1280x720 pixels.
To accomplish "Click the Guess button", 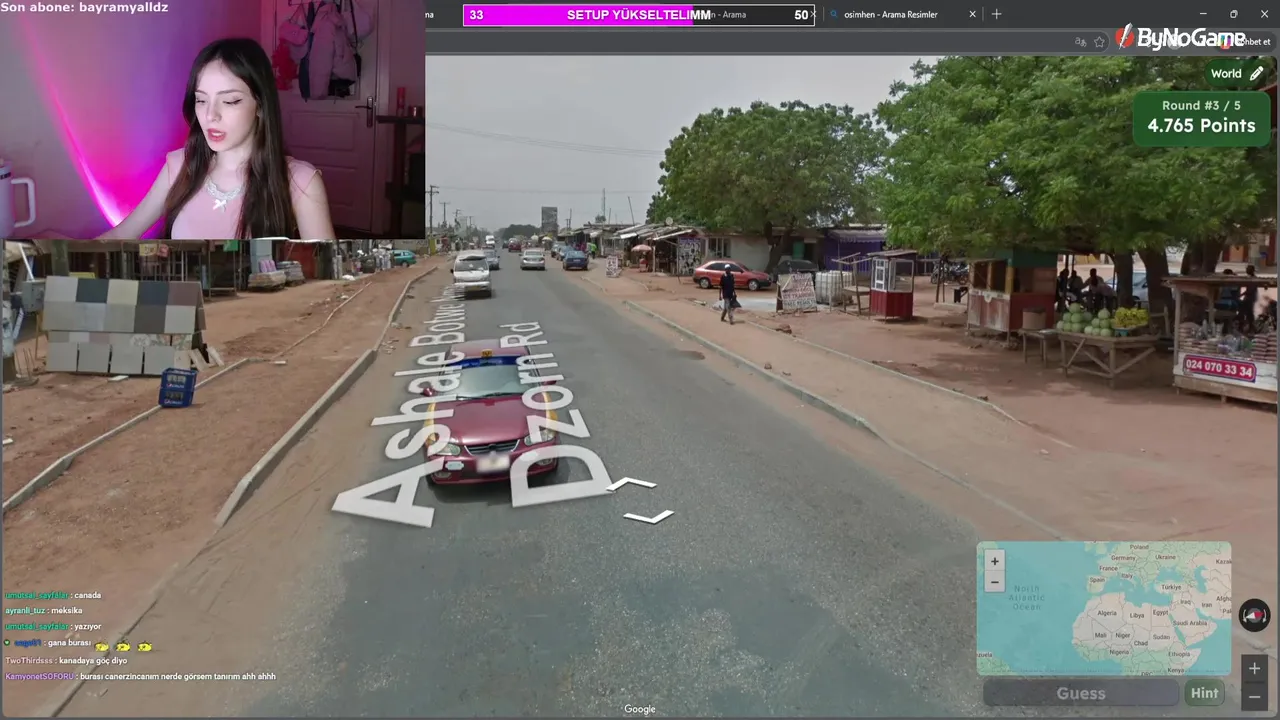I will 1081,693.
